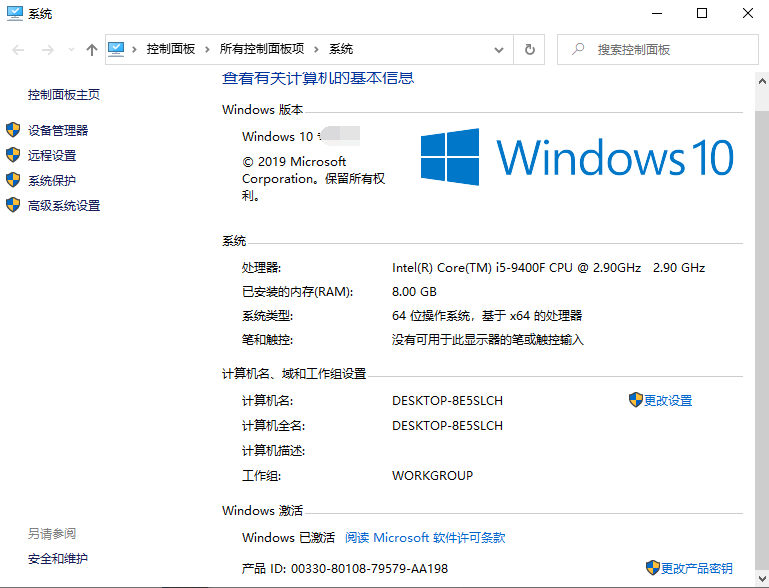
Task: Select 控制面板 in the breadcrumb path
Action: [172, 49]
